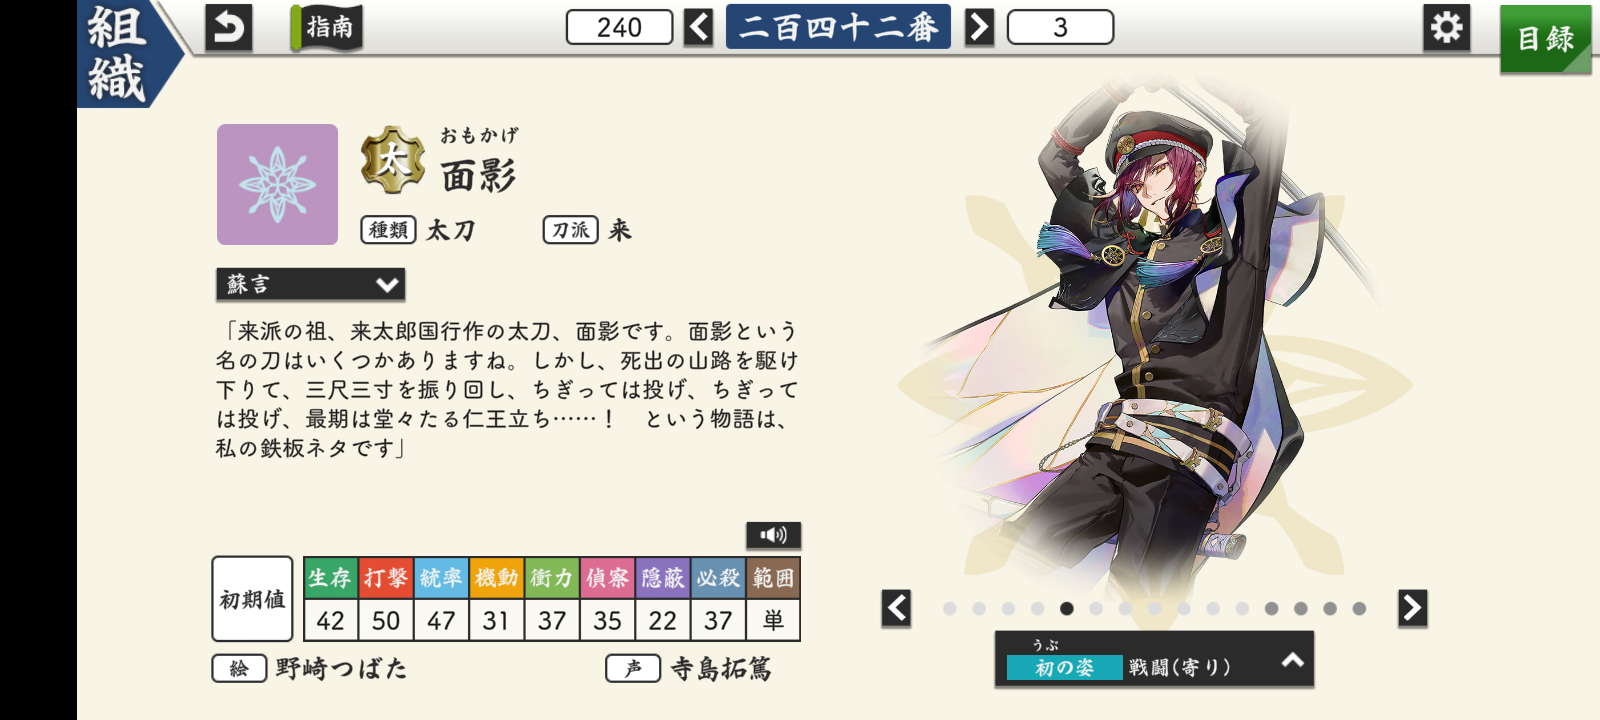This screenshot has width=1600, height=720.
Task: Open the 目録 catalog button
Action: click(x=1545, y=39)
